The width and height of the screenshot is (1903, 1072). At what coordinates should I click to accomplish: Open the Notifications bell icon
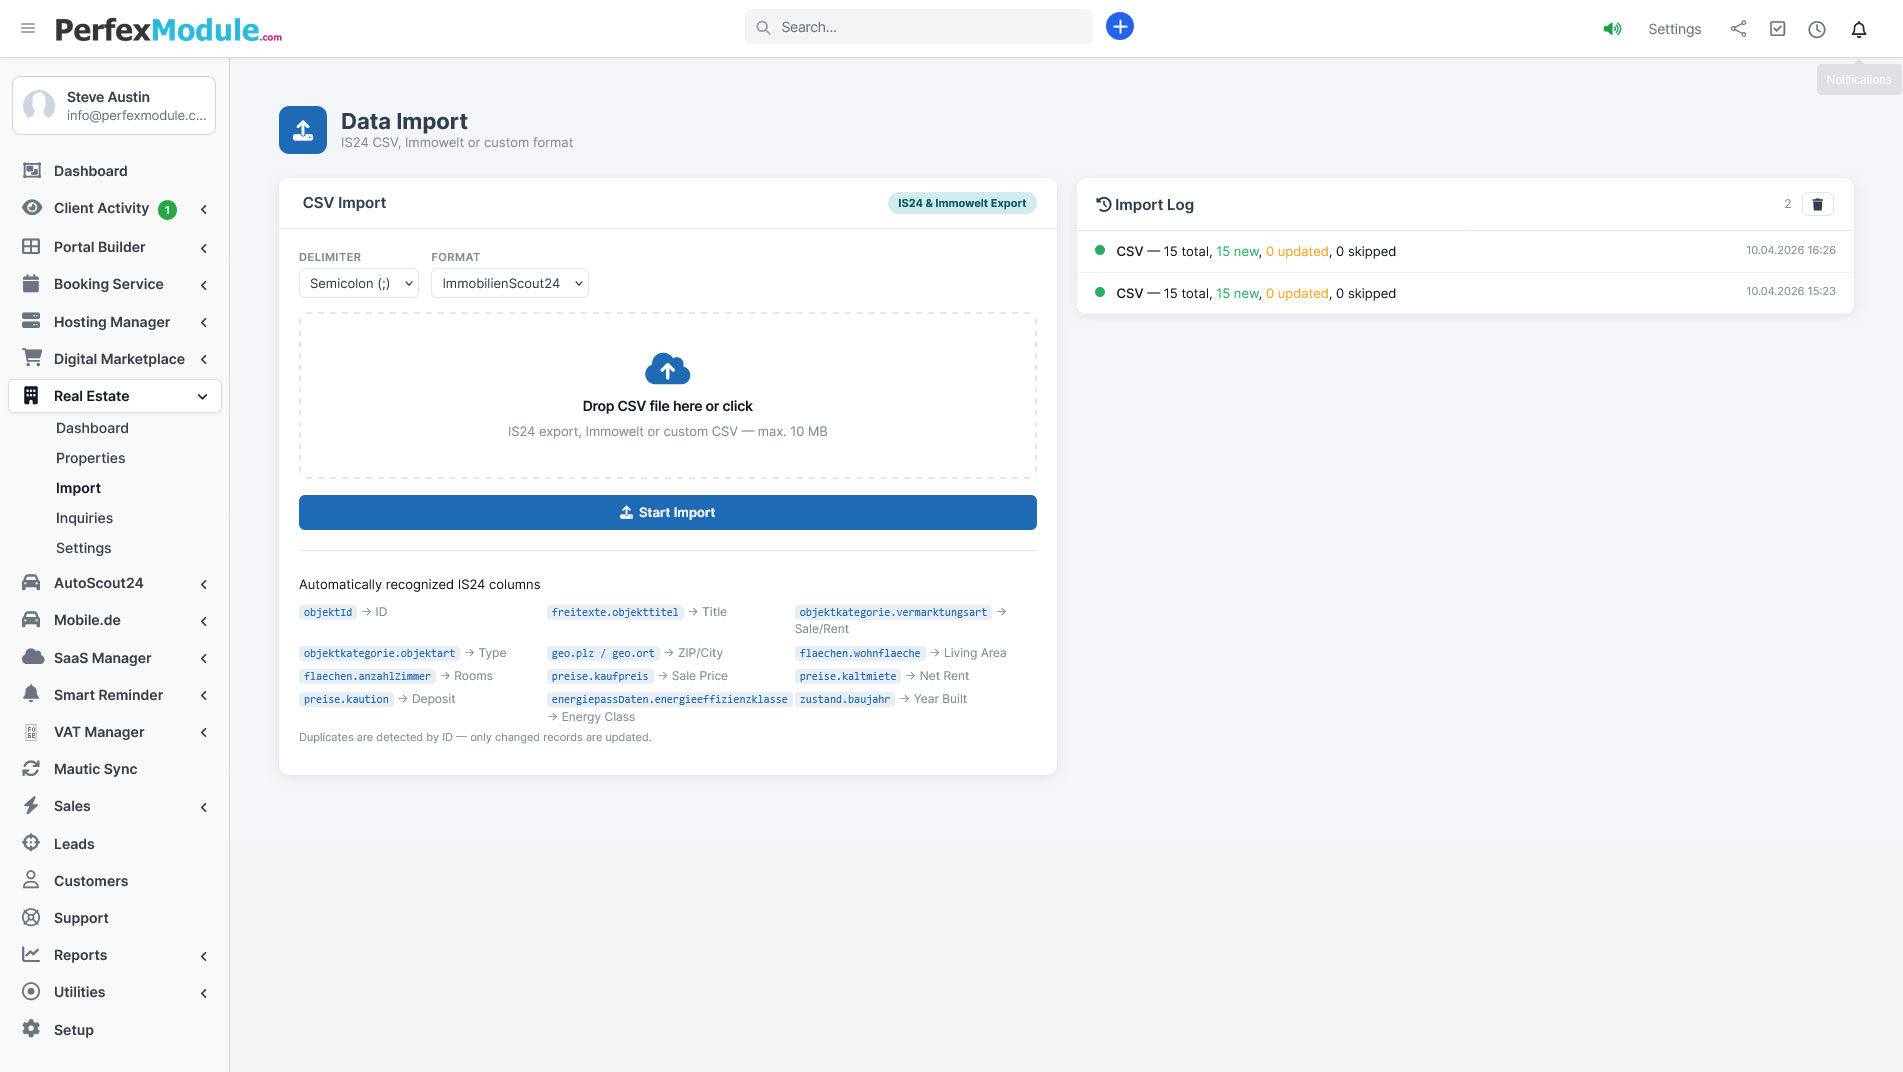point(1858,29)
